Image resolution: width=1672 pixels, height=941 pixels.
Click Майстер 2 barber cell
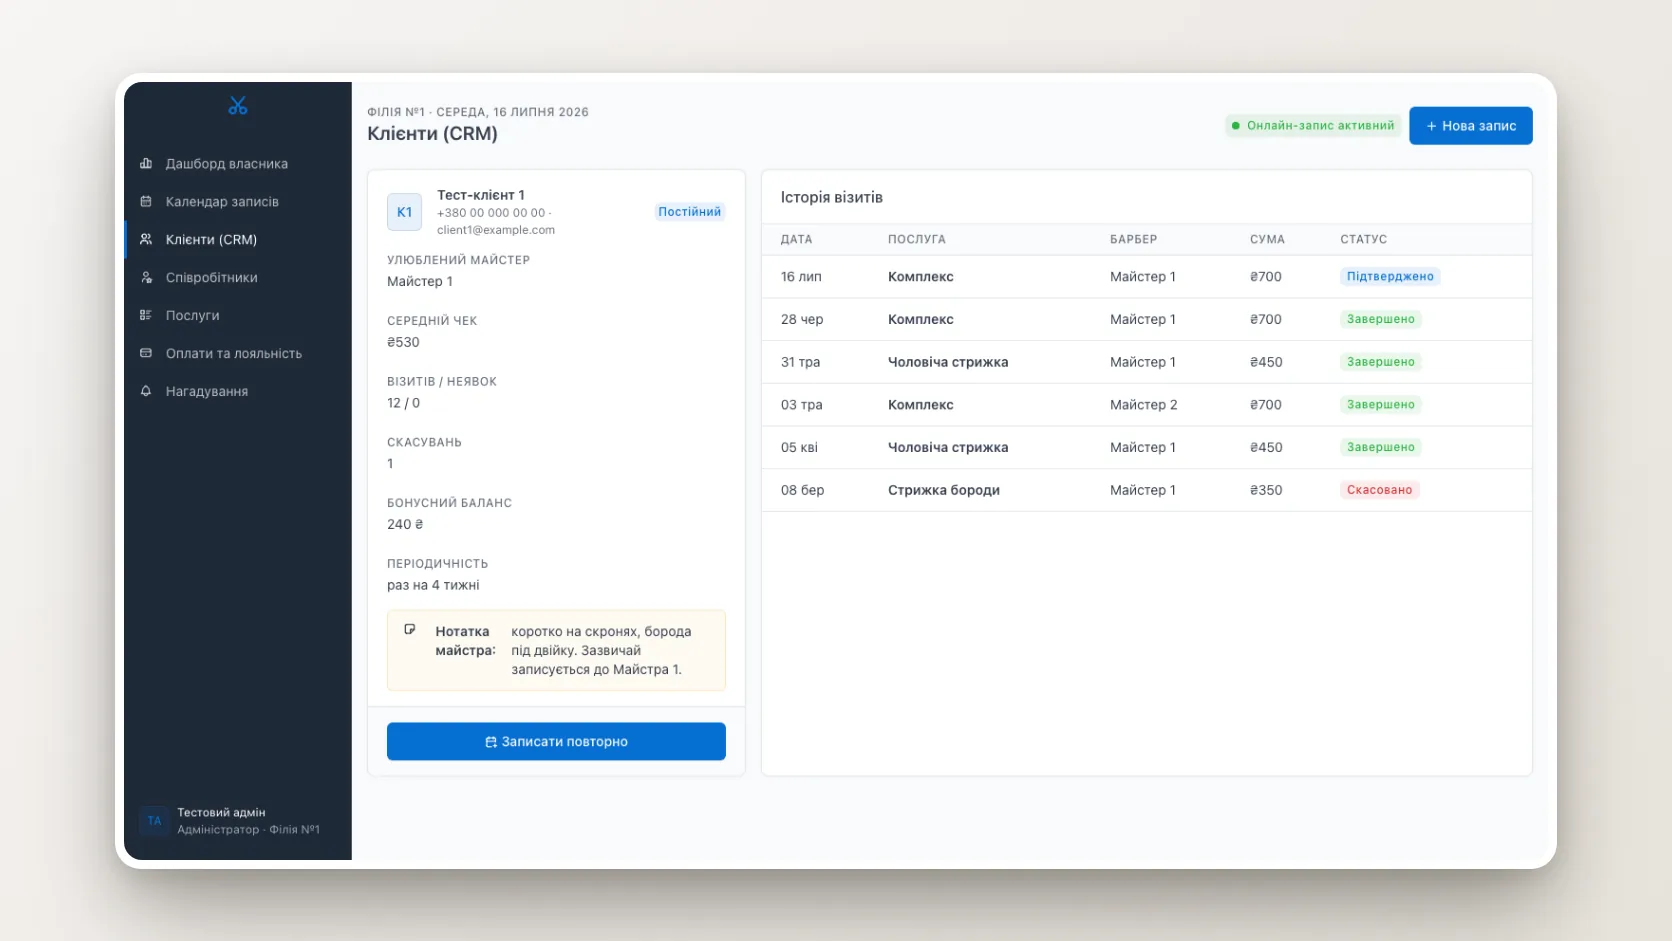pos(1143,405)
